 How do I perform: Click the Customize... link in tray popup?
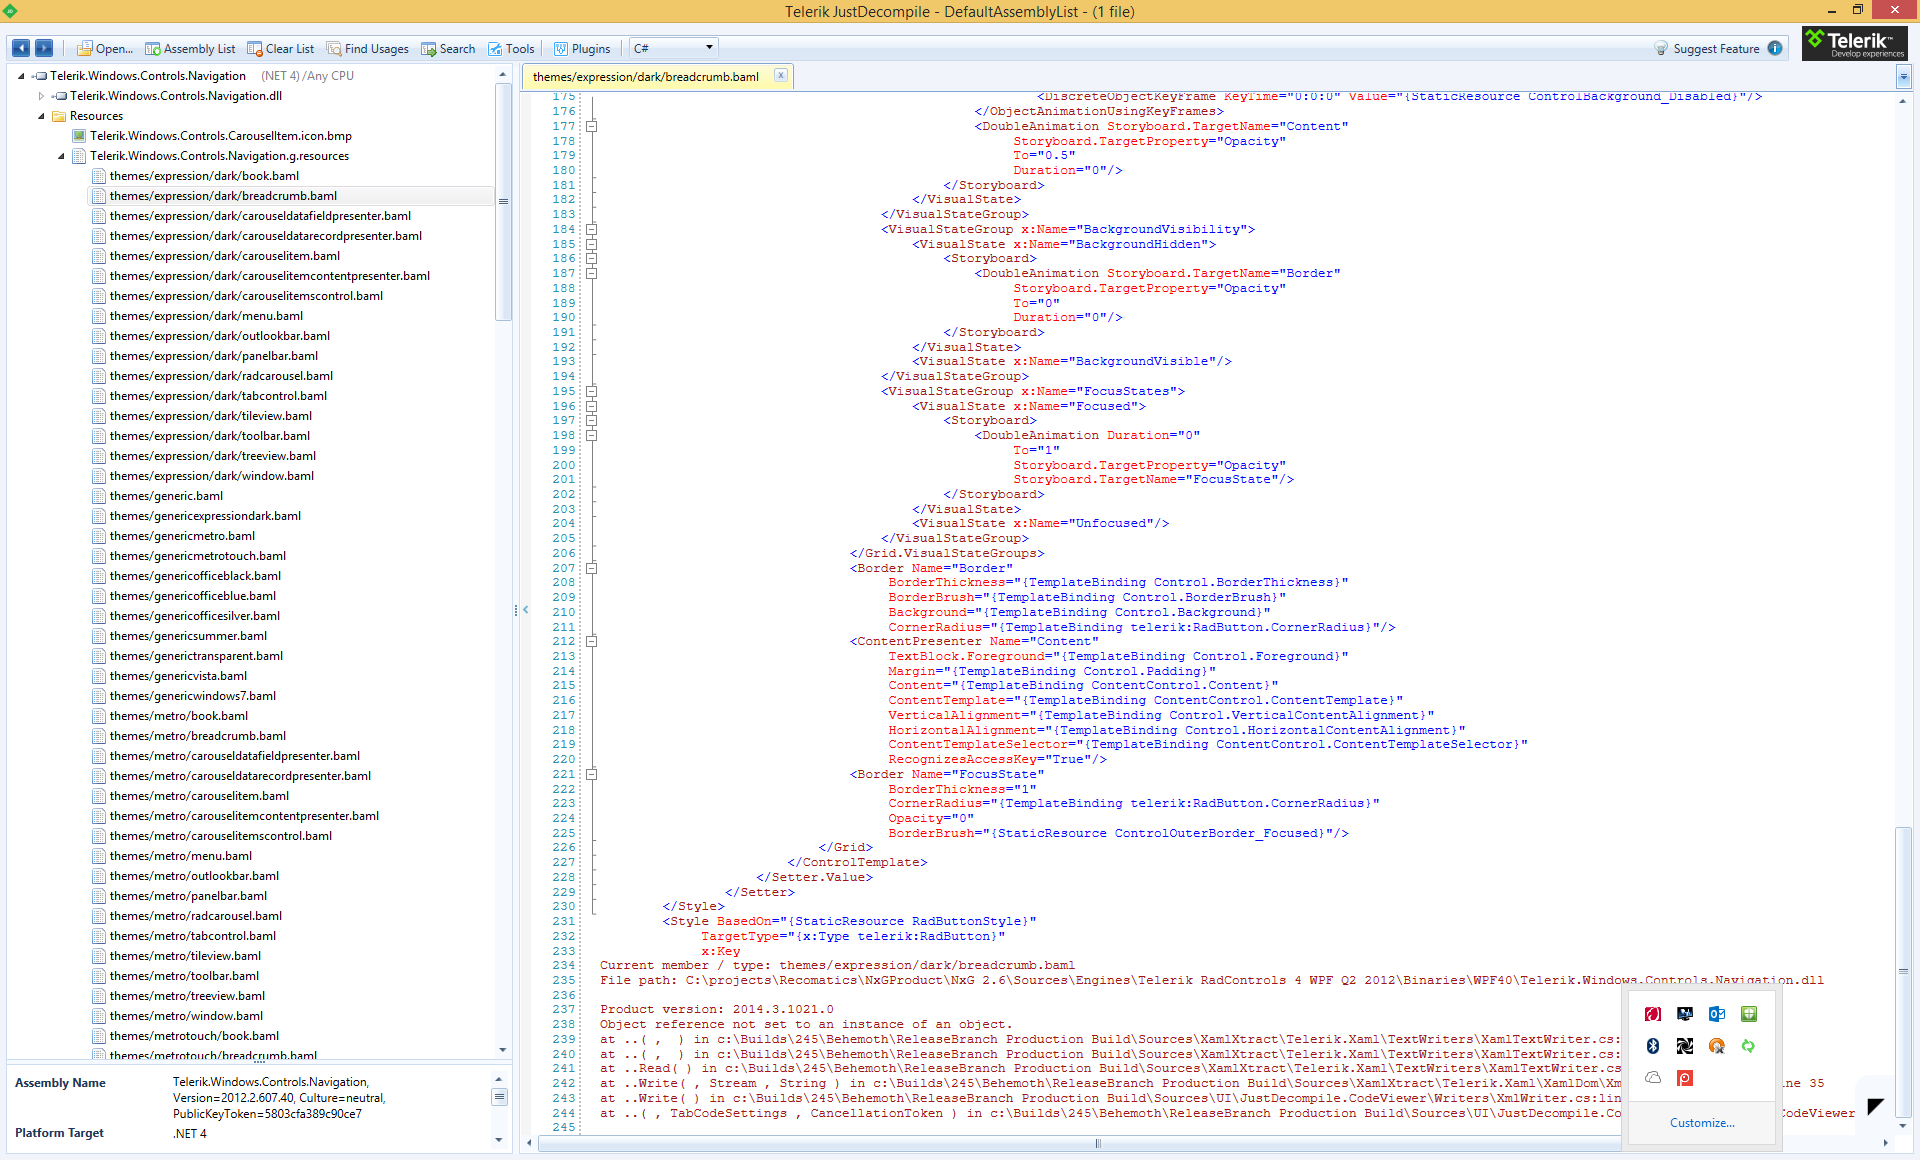(1702, 1123)
